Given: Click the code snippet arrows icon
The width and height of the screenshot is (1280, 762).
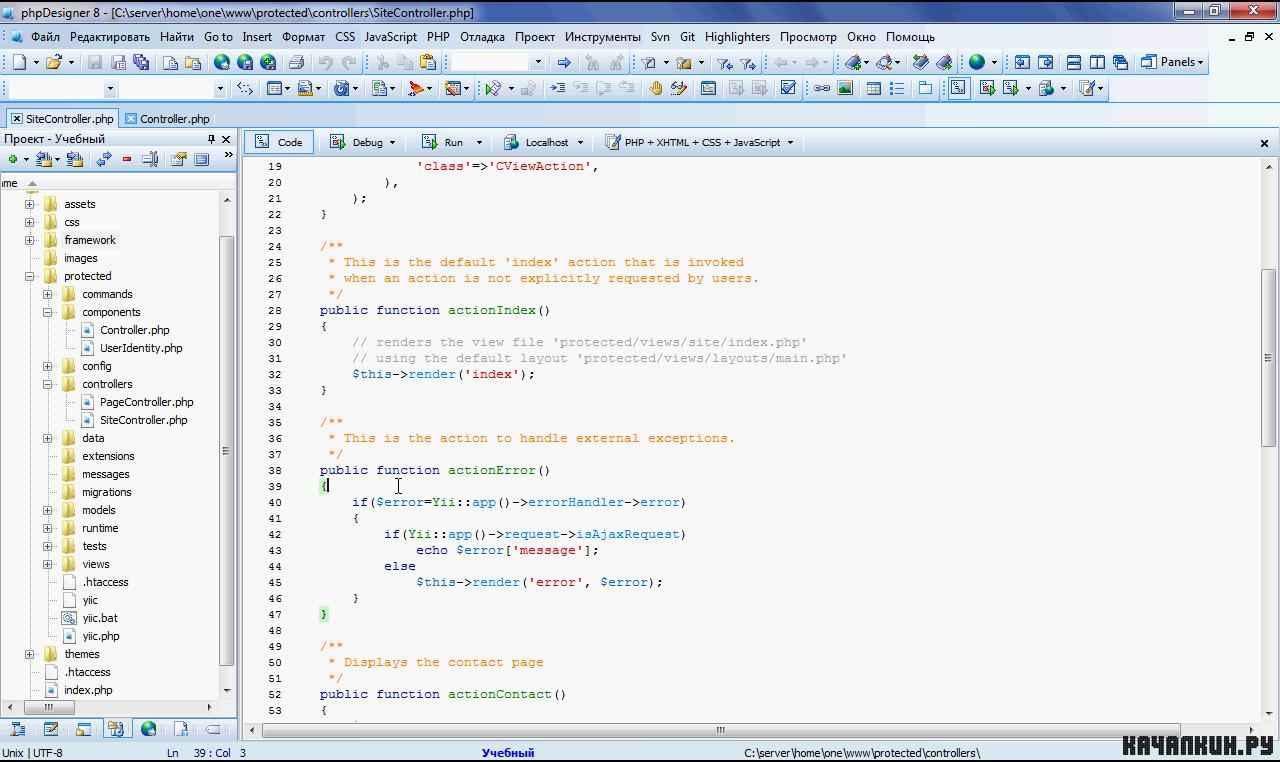Looking at the screenshot, I should pos(245,88).
